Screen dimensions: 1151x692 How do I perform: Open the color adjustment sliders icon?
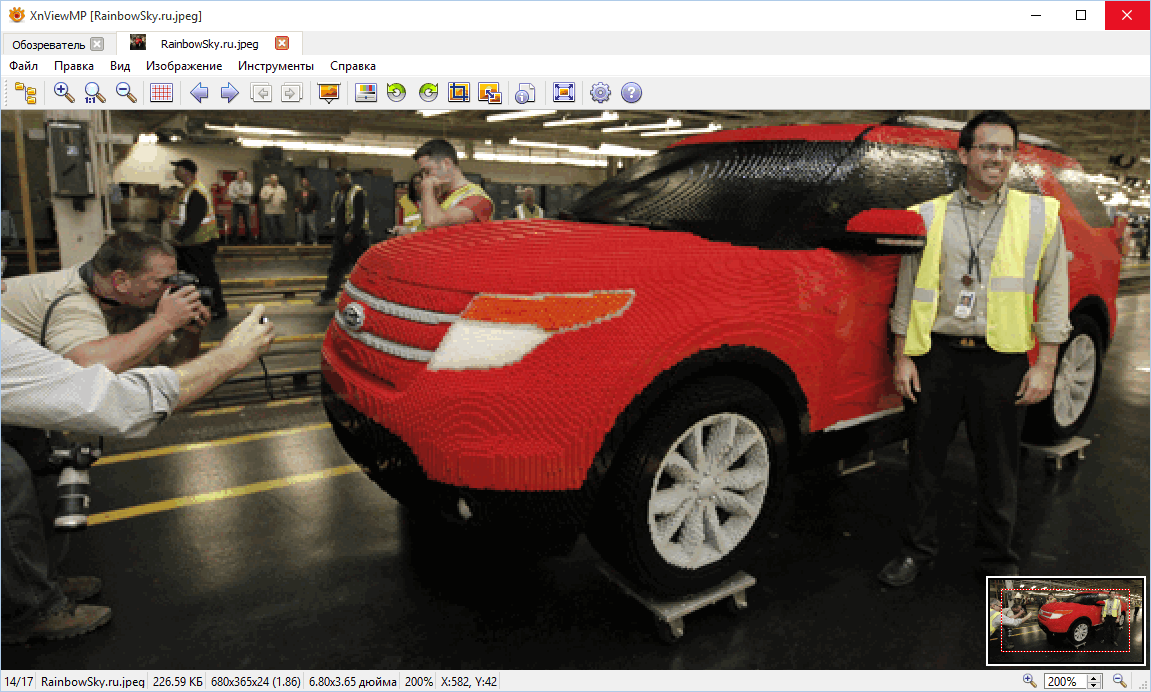[366, 93]
